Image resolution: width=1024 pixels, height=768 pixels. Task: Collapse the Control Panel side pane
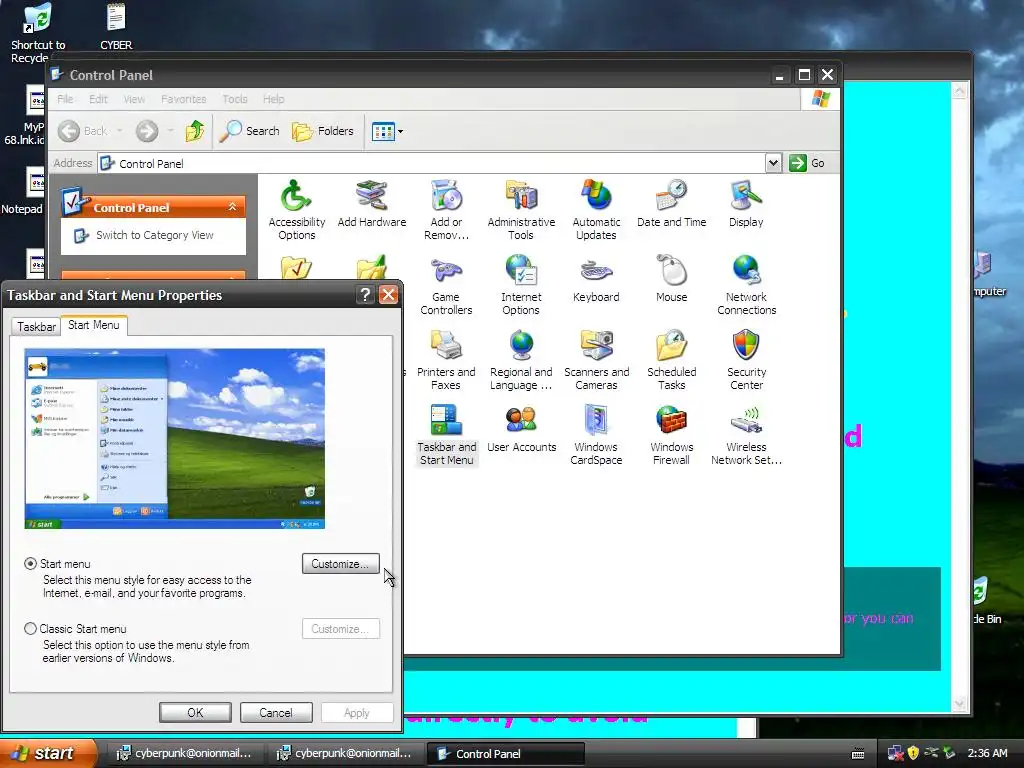[232, 206]
